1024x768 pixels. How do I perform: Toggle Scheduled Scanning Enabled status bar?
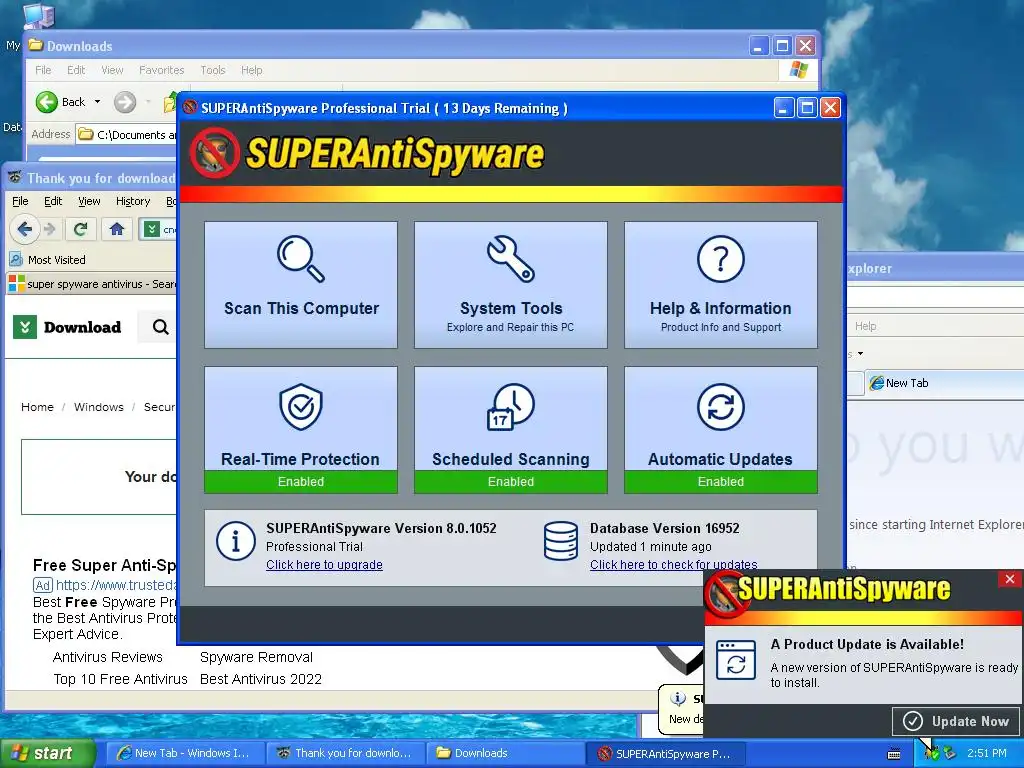pyautogui.click(x=511, y=481)
